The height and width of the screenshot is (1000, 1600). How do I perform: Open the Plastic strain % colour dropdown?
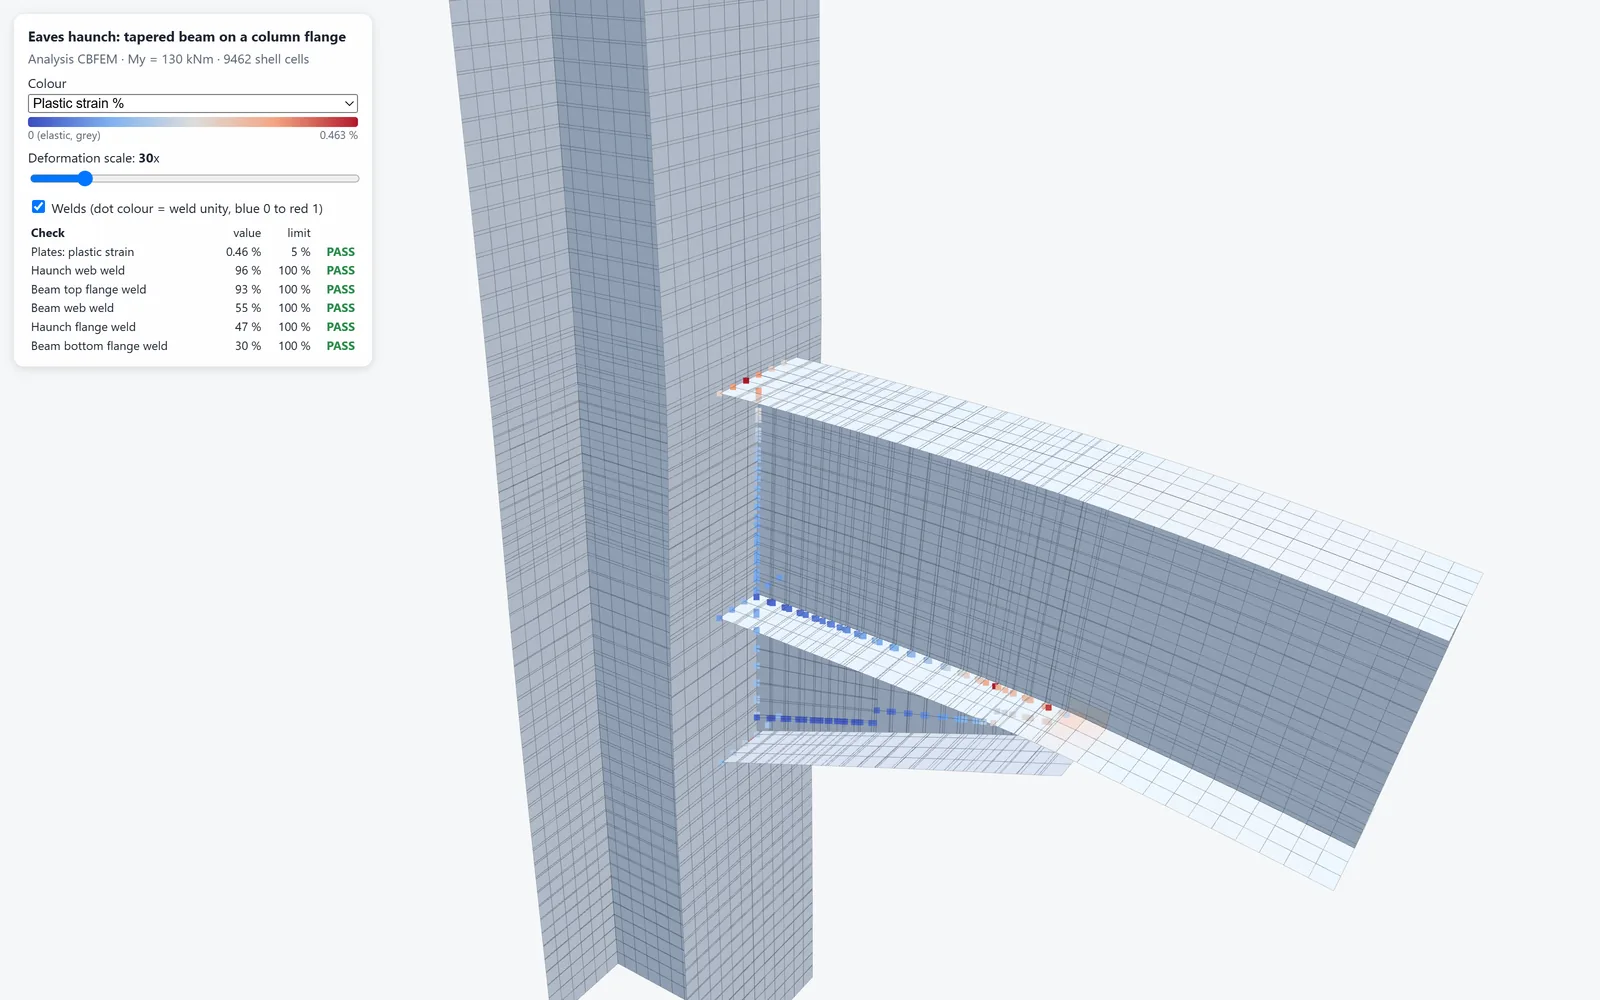pos(193,103)
